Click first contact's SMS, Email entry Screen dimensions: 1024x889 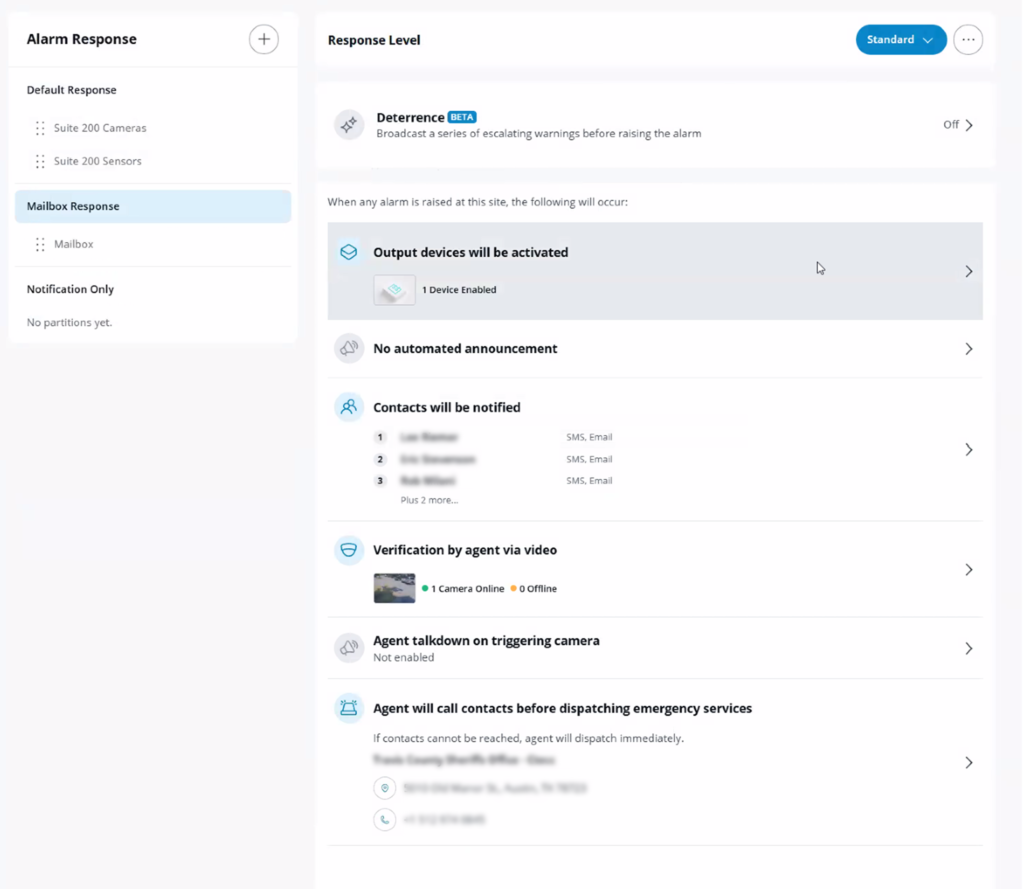[x=589, y=437]
